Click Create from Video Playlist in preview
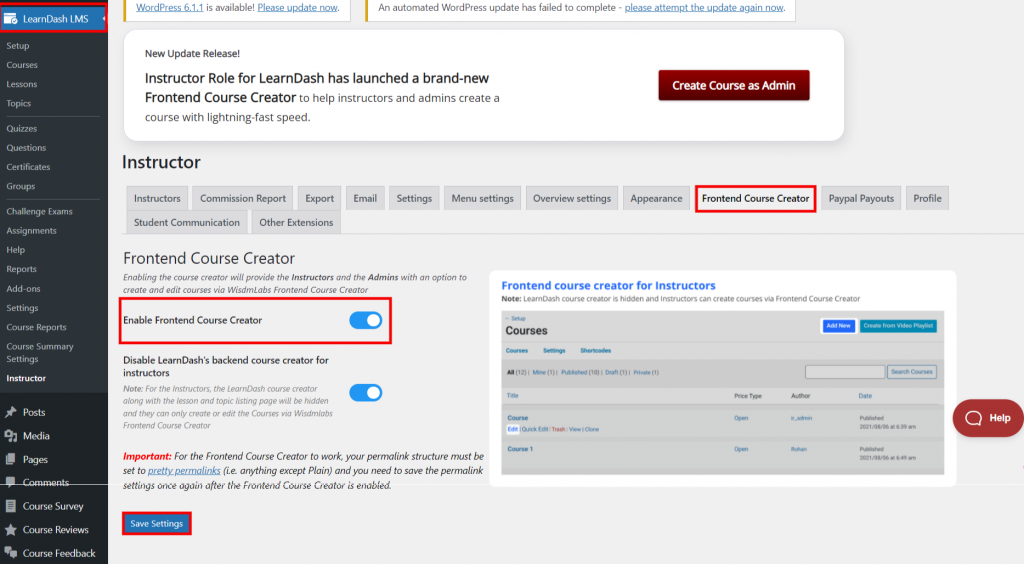This screenshot has width=1024, height=564. pos(898,325)
